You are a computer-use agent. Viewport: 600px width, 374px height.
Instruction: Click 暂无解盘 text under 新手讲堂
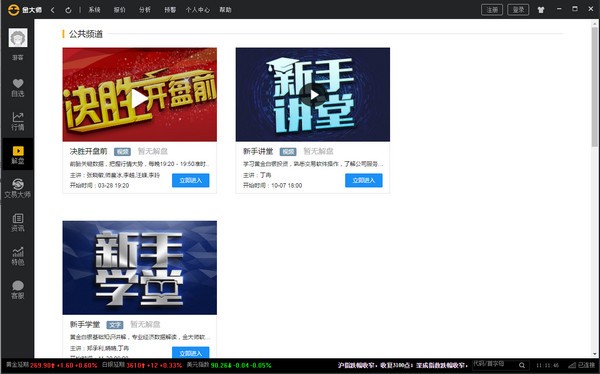click(x=318, y=152)
